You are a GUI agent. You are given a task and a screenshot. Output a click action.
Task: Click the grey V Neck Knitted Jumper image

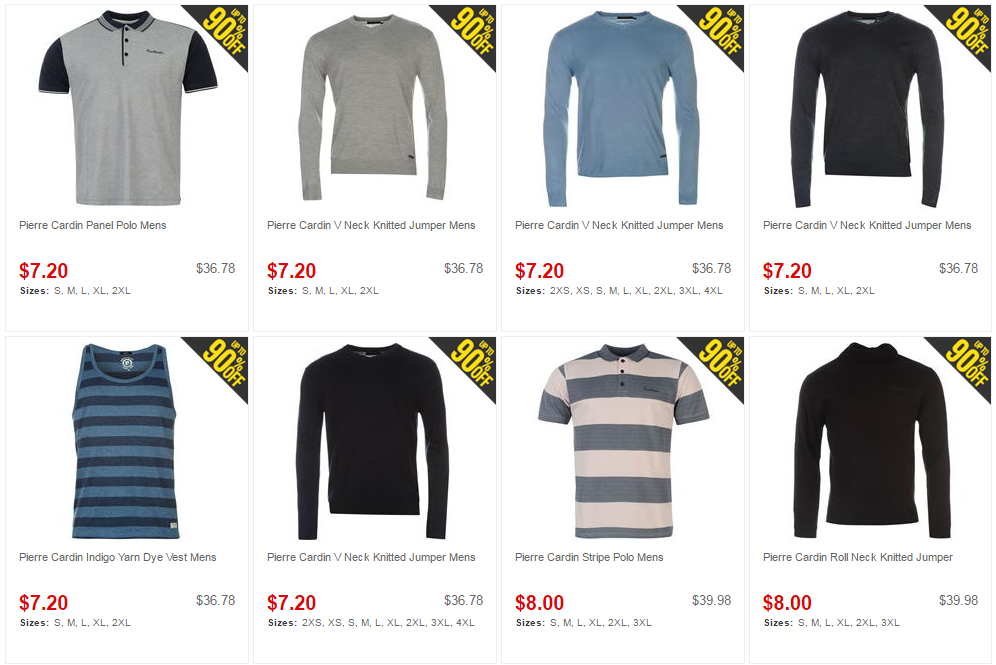373,106
